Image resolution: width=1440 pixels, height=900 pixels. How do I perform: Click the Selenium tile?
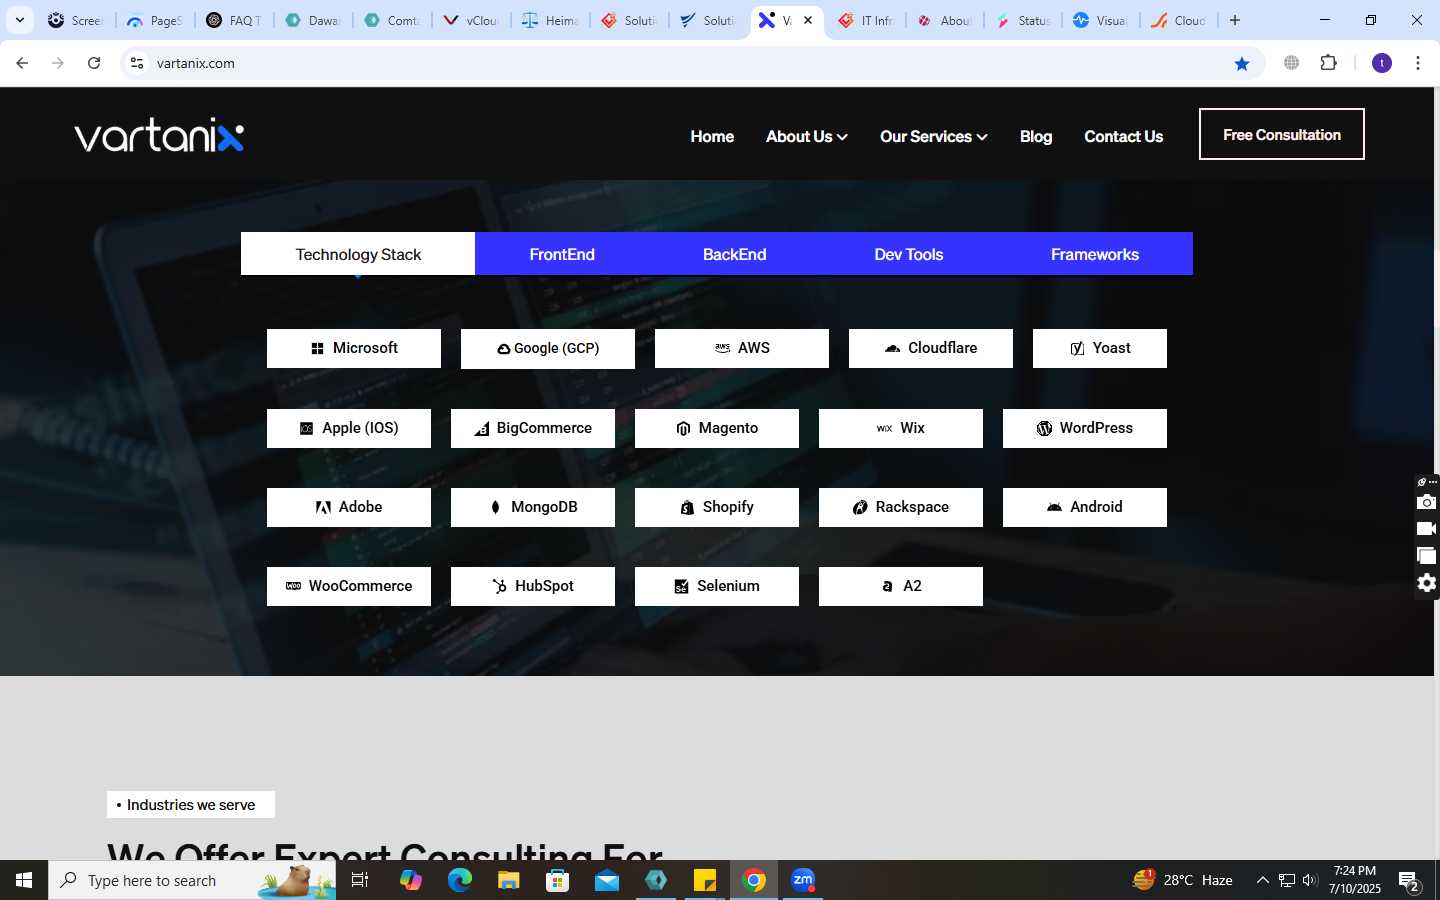pyautogui.click(x=717, y=586)
